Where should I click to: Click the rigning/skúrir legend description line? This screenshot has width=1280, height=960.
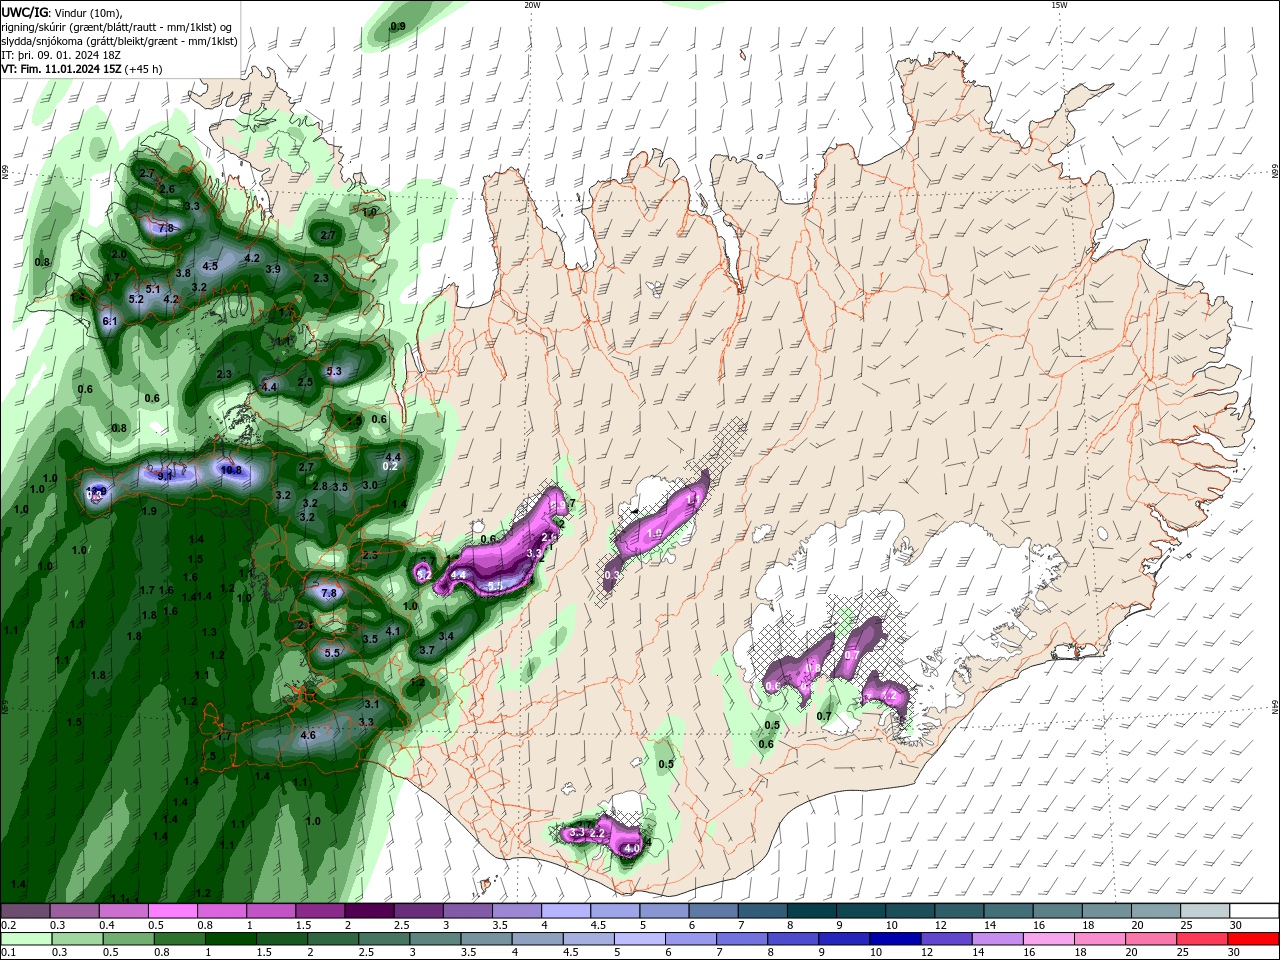118,27
